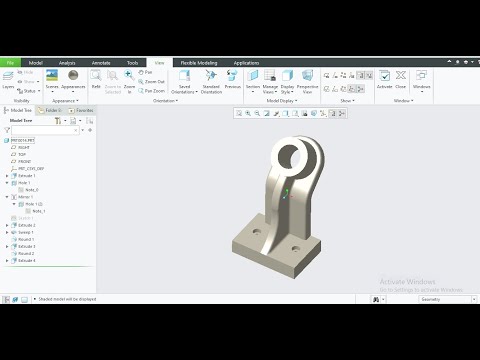480x360 pixels.
Task: Apply Standard Orientation to the model
Action: [211, 82]
